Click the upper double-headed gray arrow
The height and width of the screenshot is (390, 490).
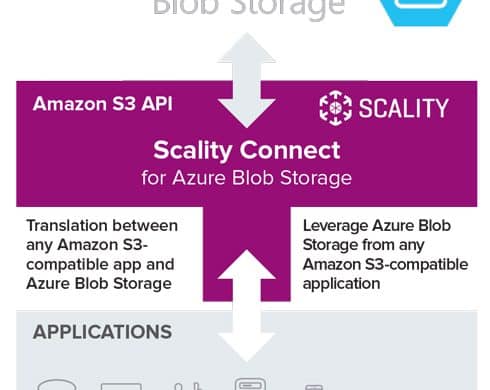point(246,80)
